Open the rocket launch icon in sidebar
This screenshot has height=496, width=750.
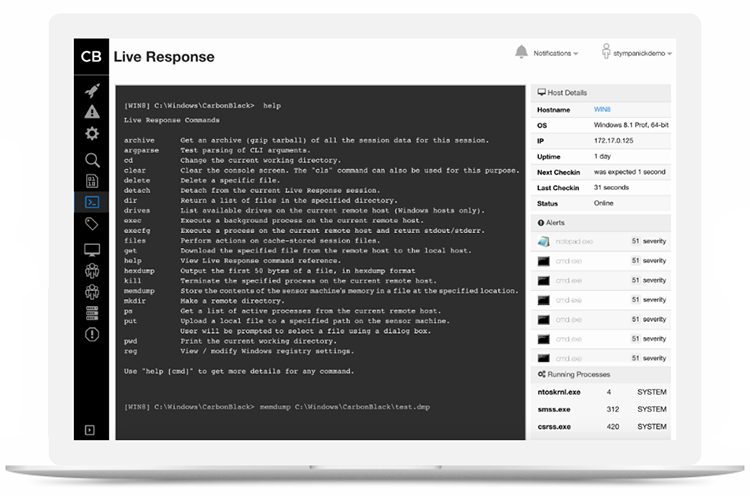tap(92, 90)
